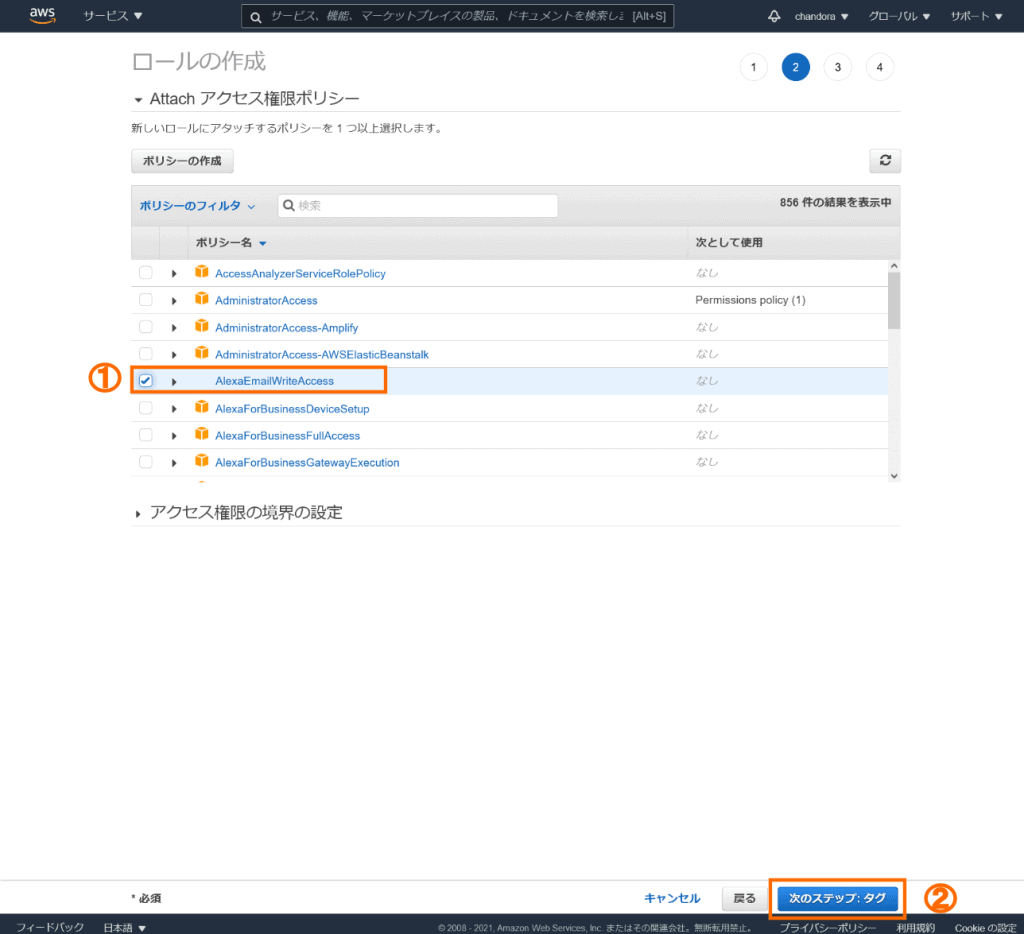Check the AdministratorAccess checkbox
Image resolution: width=1024 pixels, height=934 pixels.
(146, 300)
